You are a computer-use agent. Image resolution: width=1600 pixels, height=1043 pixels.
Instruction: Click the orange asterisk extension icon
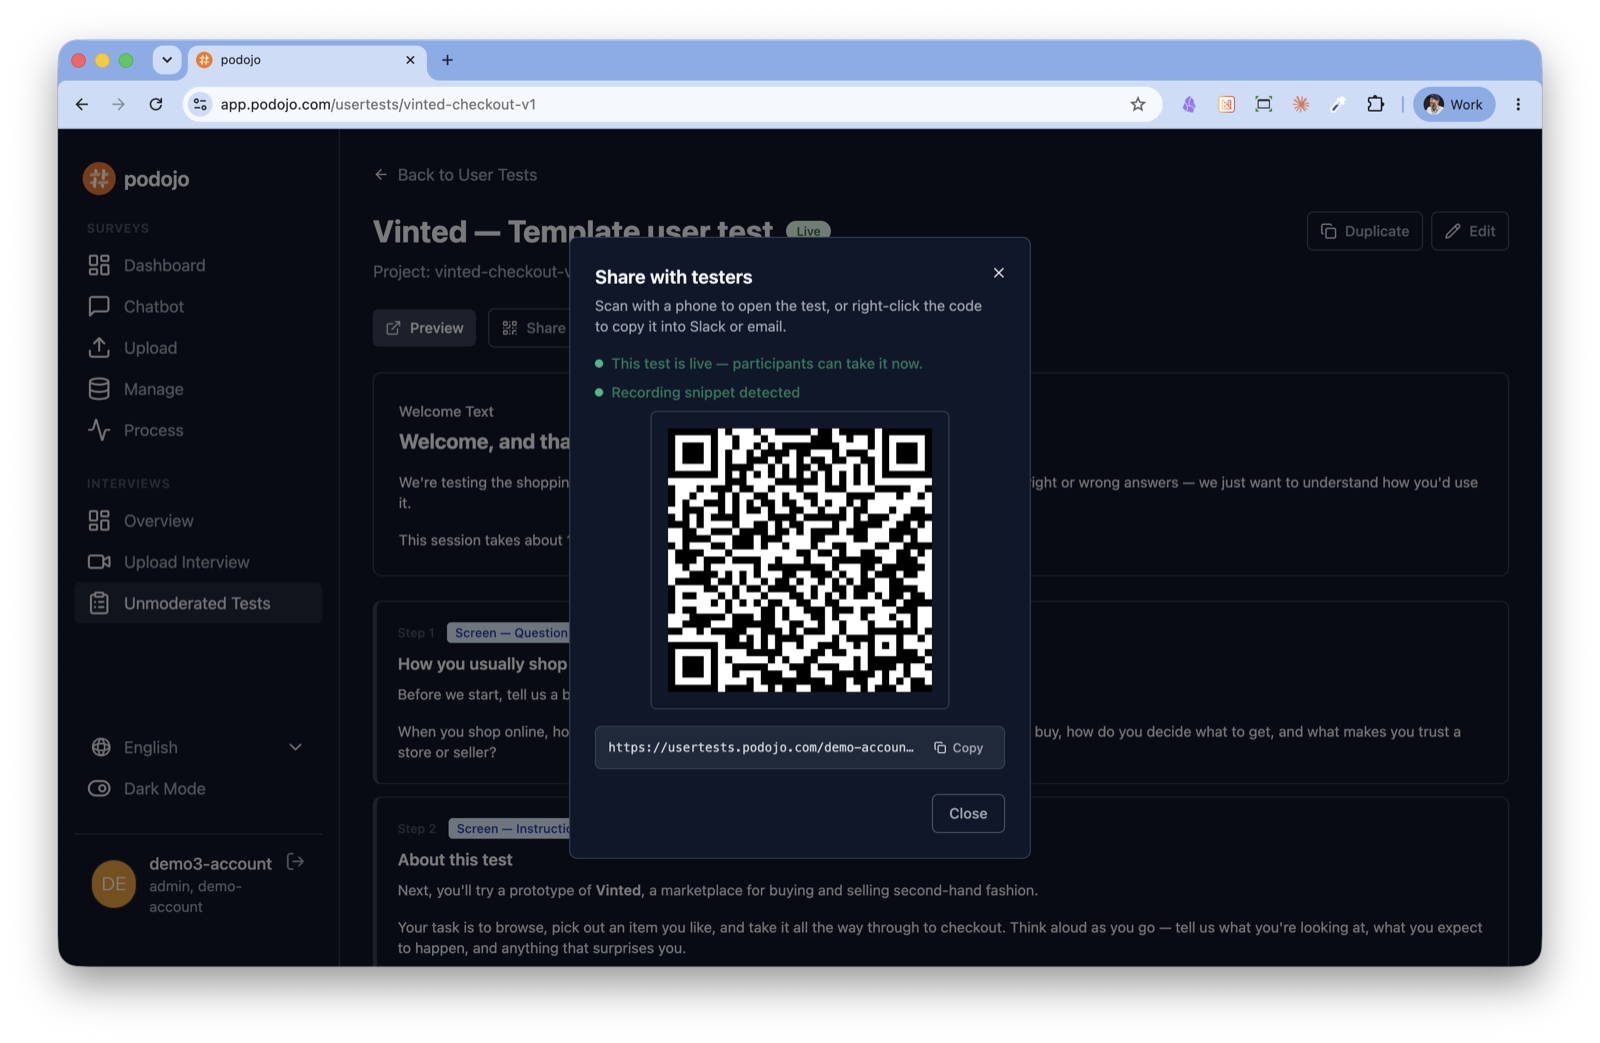(x=1301, y=104)
